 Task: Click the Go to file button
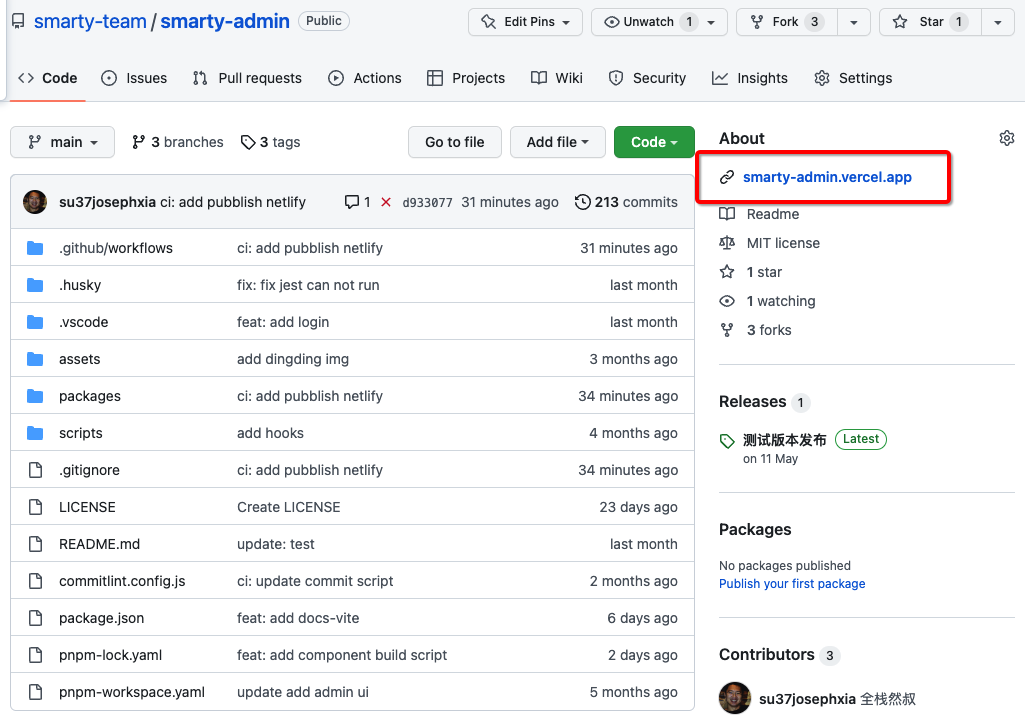click(x=454, y=142)
